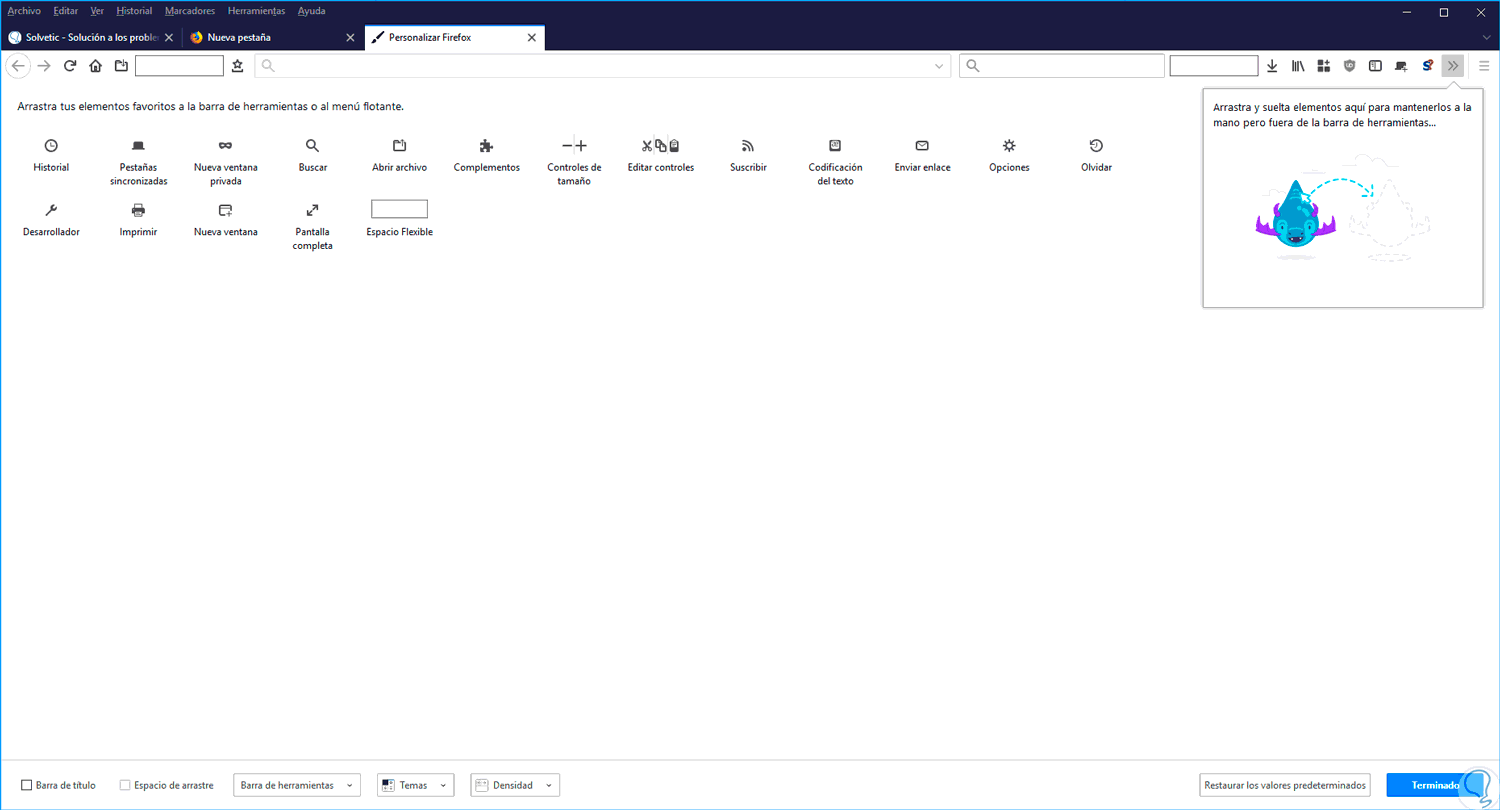This screenshot has height=810, width=1500.
Task: Click the library books toolbar icon
Action: click(x=1298, y=66)
